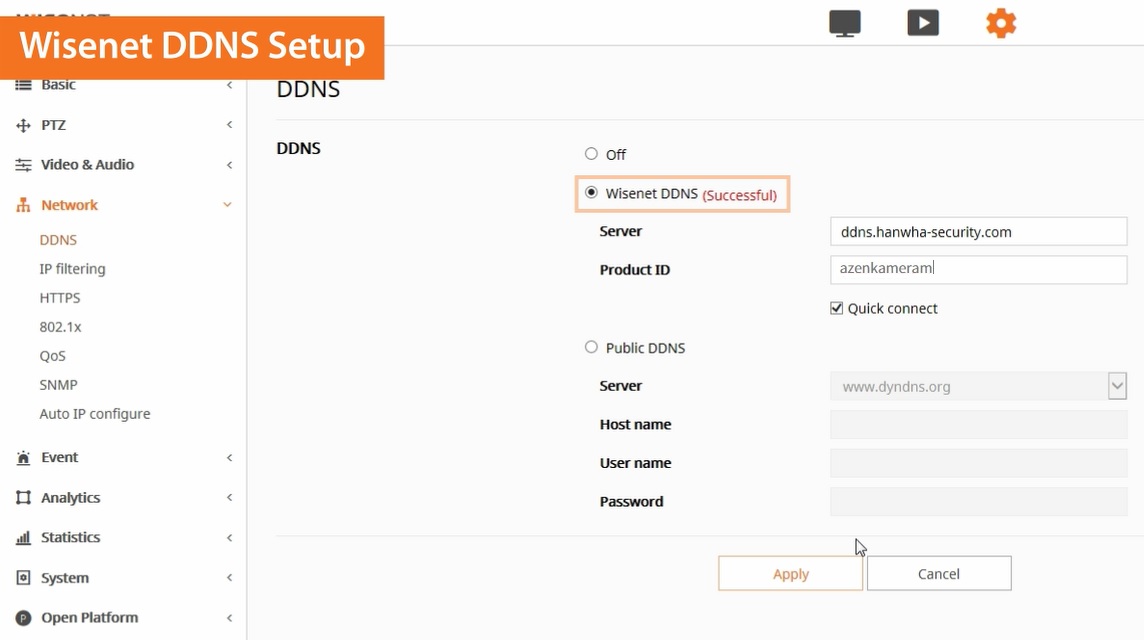The width and height of the screenshot is (1144, 640).
Task: Expand the Analytics menu chevron
Action: 229,498
